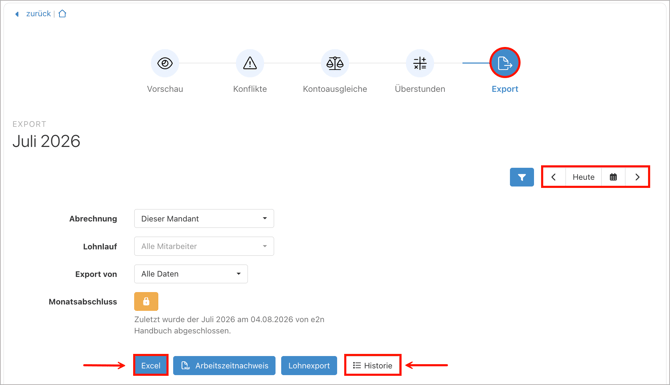Open the blue filter button
The height and width of the screenshot is (385, 670).
[522, 177]
